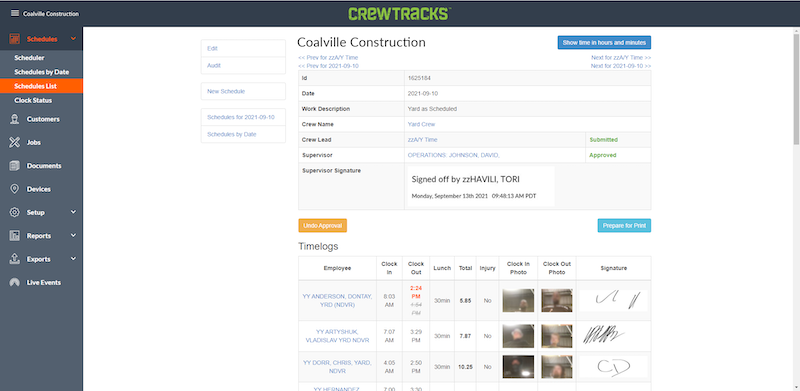The height and width of the screenshot is (391, 800).
Task: Open employee YY DORR, CHRIS link
Action: coord(337,367)
